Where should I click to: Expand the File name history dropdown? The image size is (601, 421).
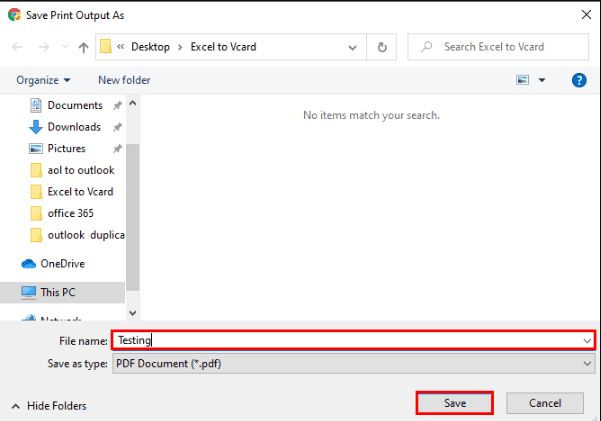[x=587, y=341]
